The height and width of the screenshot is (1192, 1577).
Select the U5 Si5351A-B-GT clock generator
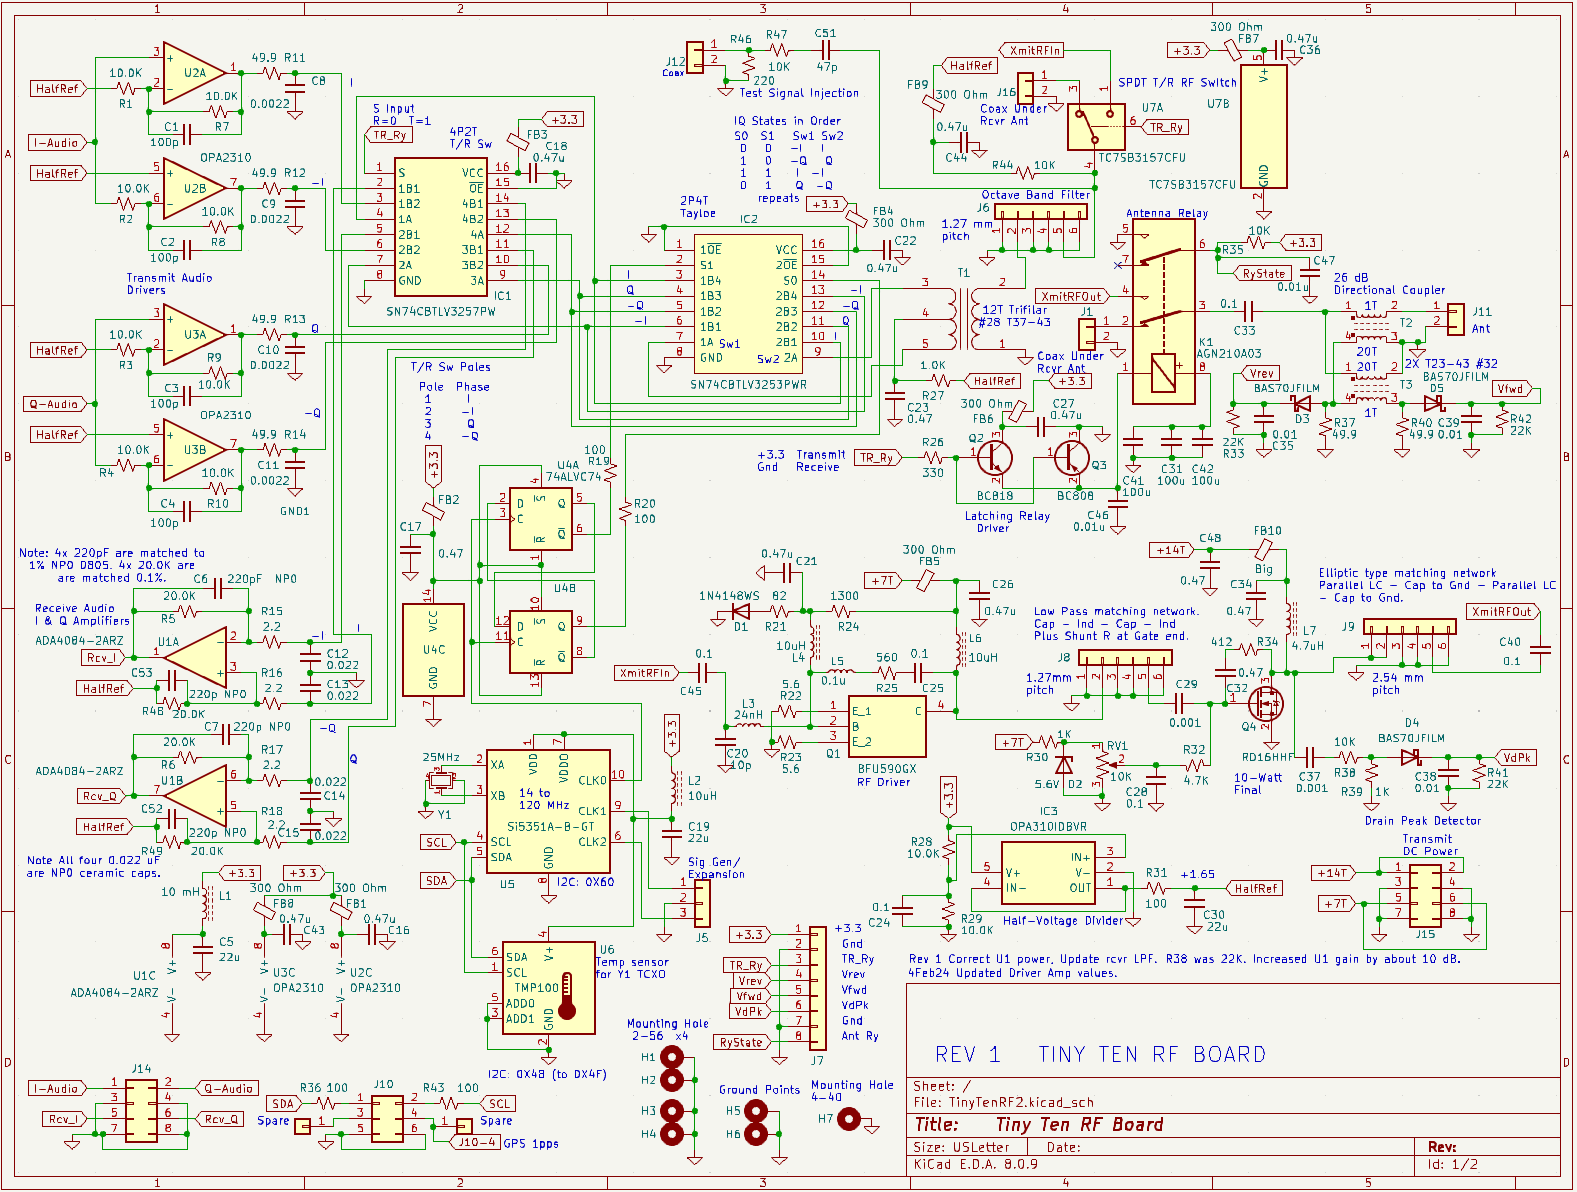pyautogui.click(x=547, y=811)
